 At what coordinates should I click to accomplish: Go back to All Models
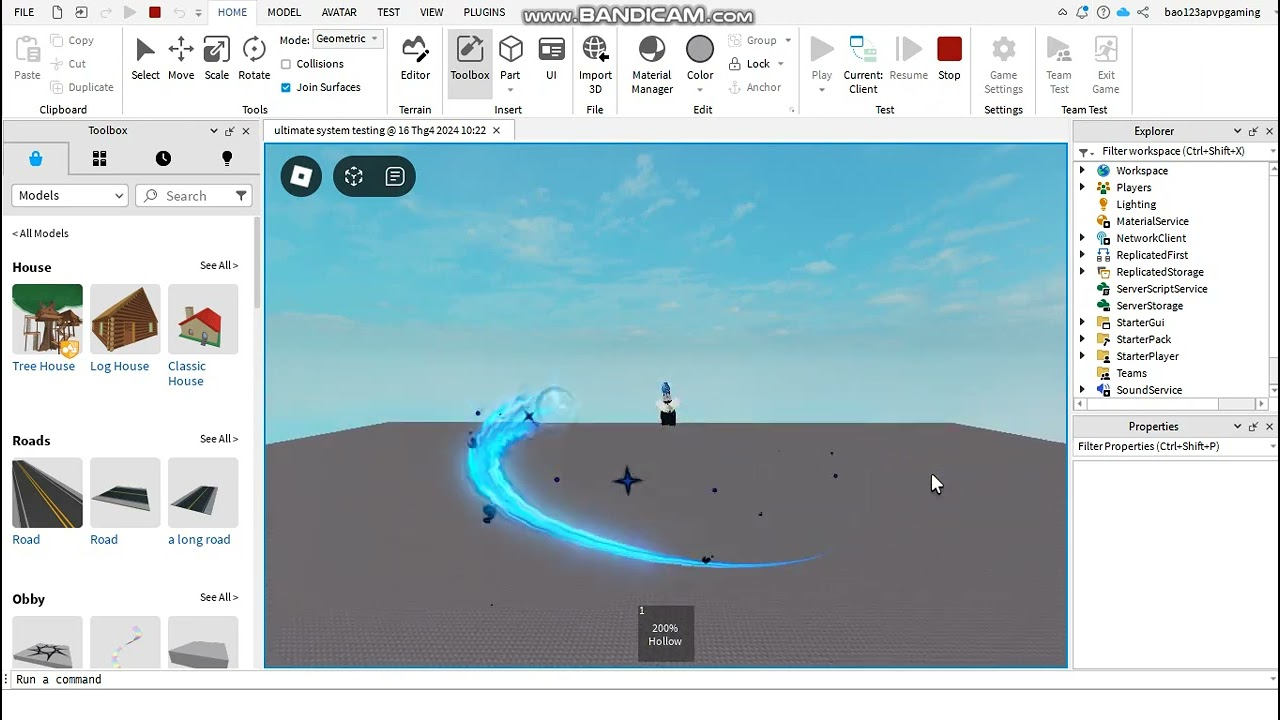click(x=40, y=233)
